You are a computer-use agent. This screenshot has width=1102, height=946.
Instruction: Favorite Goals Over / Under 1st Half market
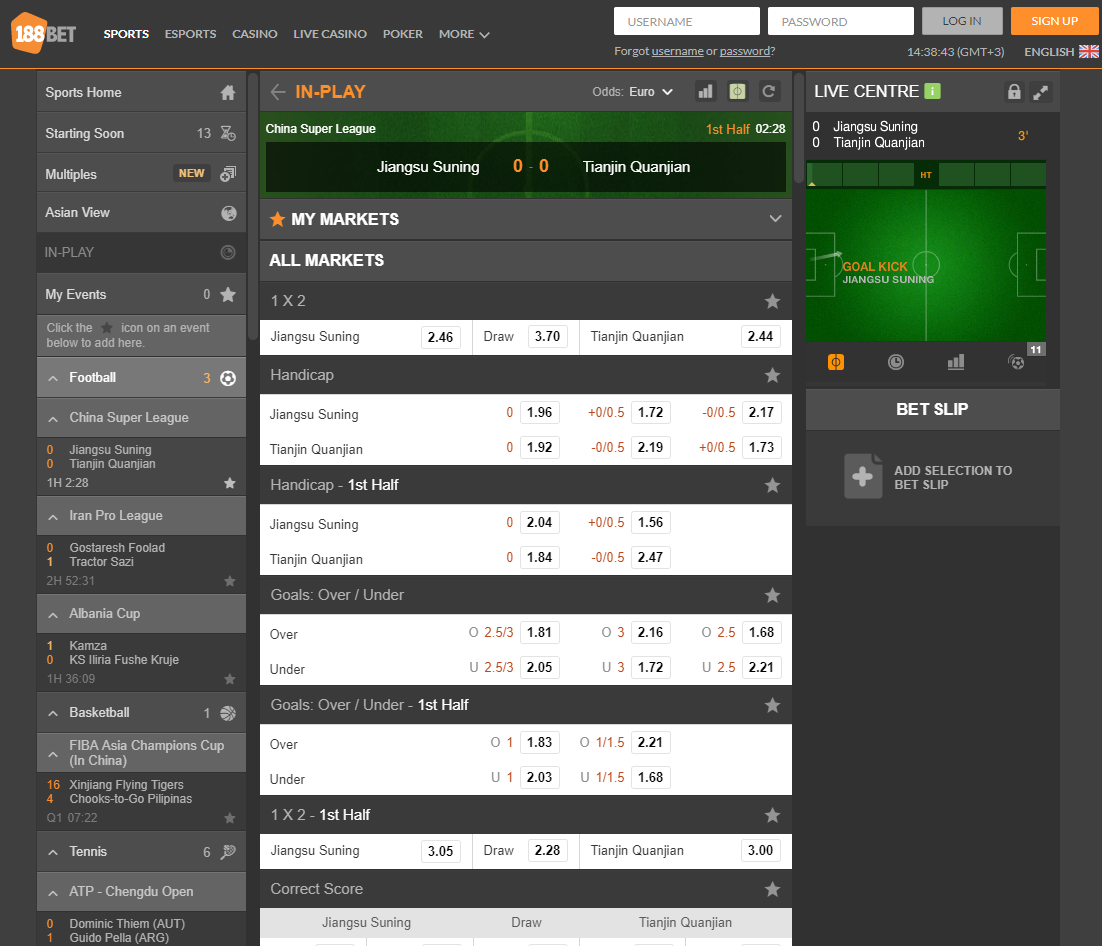[772, 705]
